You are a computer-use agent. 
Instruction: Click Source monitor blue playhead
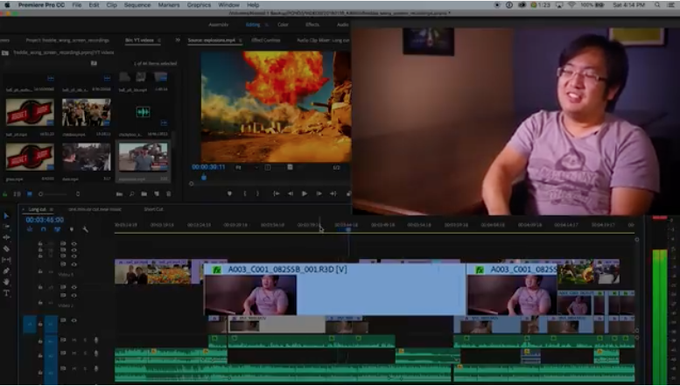click(204, 177)
